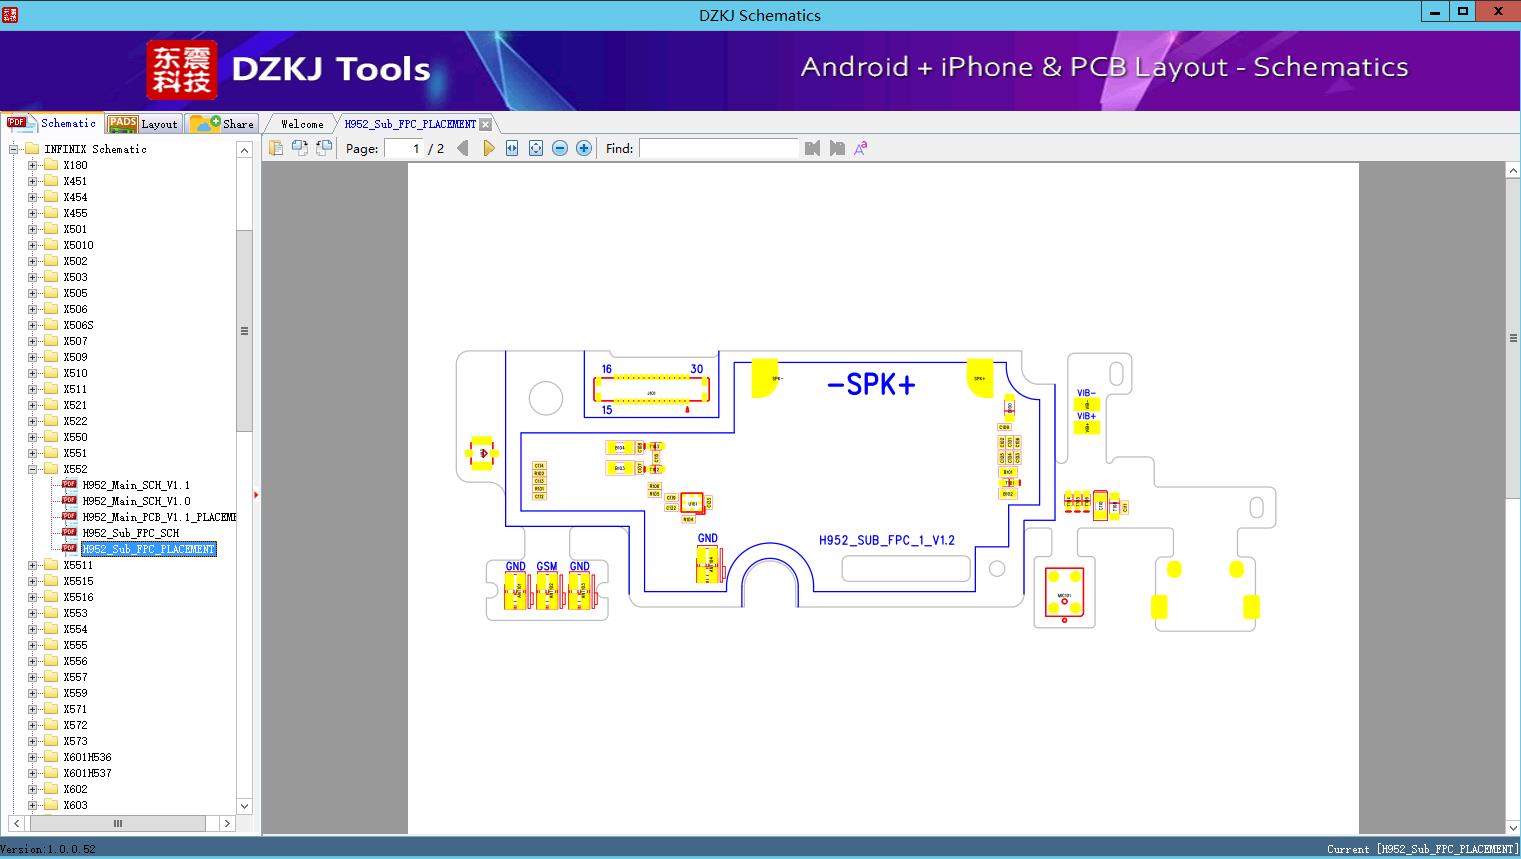Open H952_Main_PCB_V1.1_PLACEMENT file
Viewport: 1521px width, 859px height.
pos(159,517)
